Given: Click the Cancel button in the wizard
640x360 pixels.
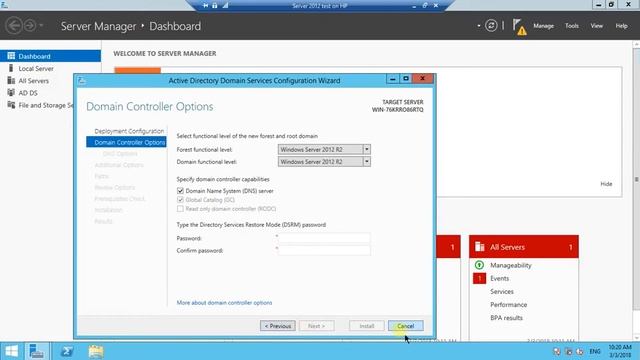Looking at the screenshot, I should [x=406, y=326].
